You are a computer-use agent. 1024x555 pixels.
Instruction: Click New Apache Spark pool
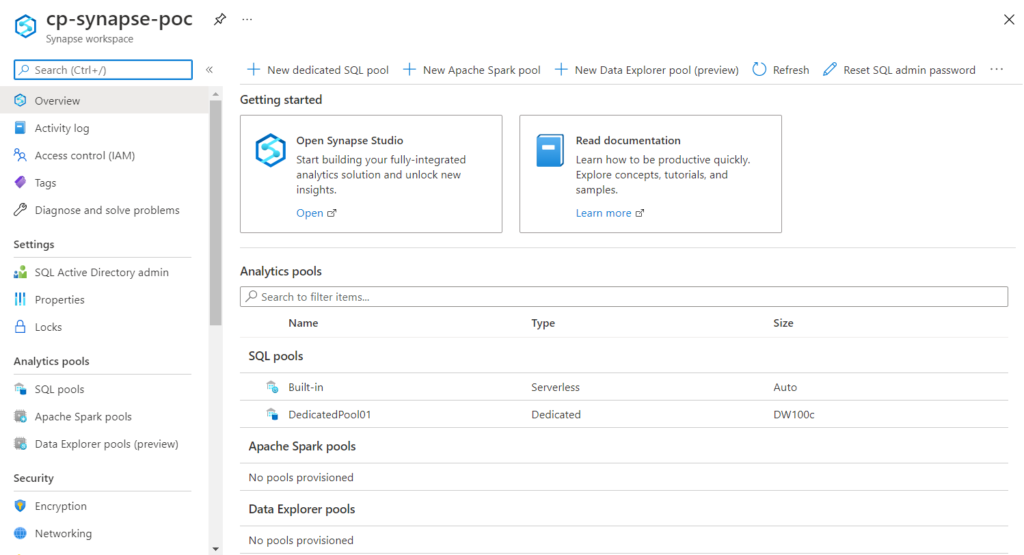pos(472,70)
